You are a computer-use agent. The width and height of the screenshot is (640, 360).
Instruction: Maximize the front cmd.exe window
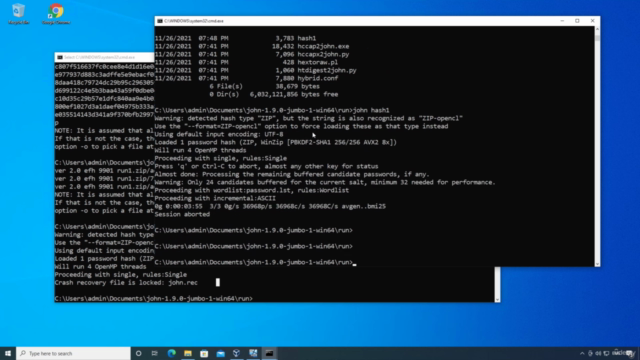577,21
